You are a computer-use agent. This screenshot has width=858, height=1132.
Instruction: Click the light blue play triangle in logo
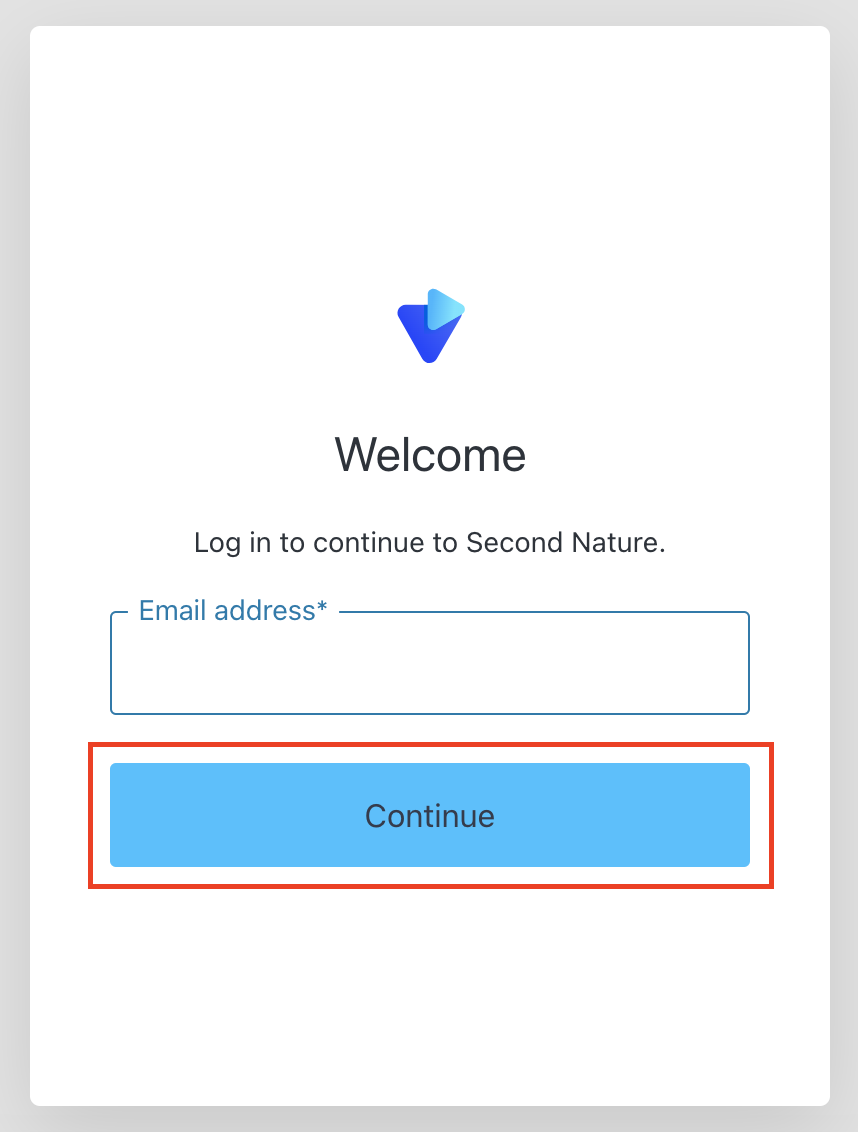445,309
